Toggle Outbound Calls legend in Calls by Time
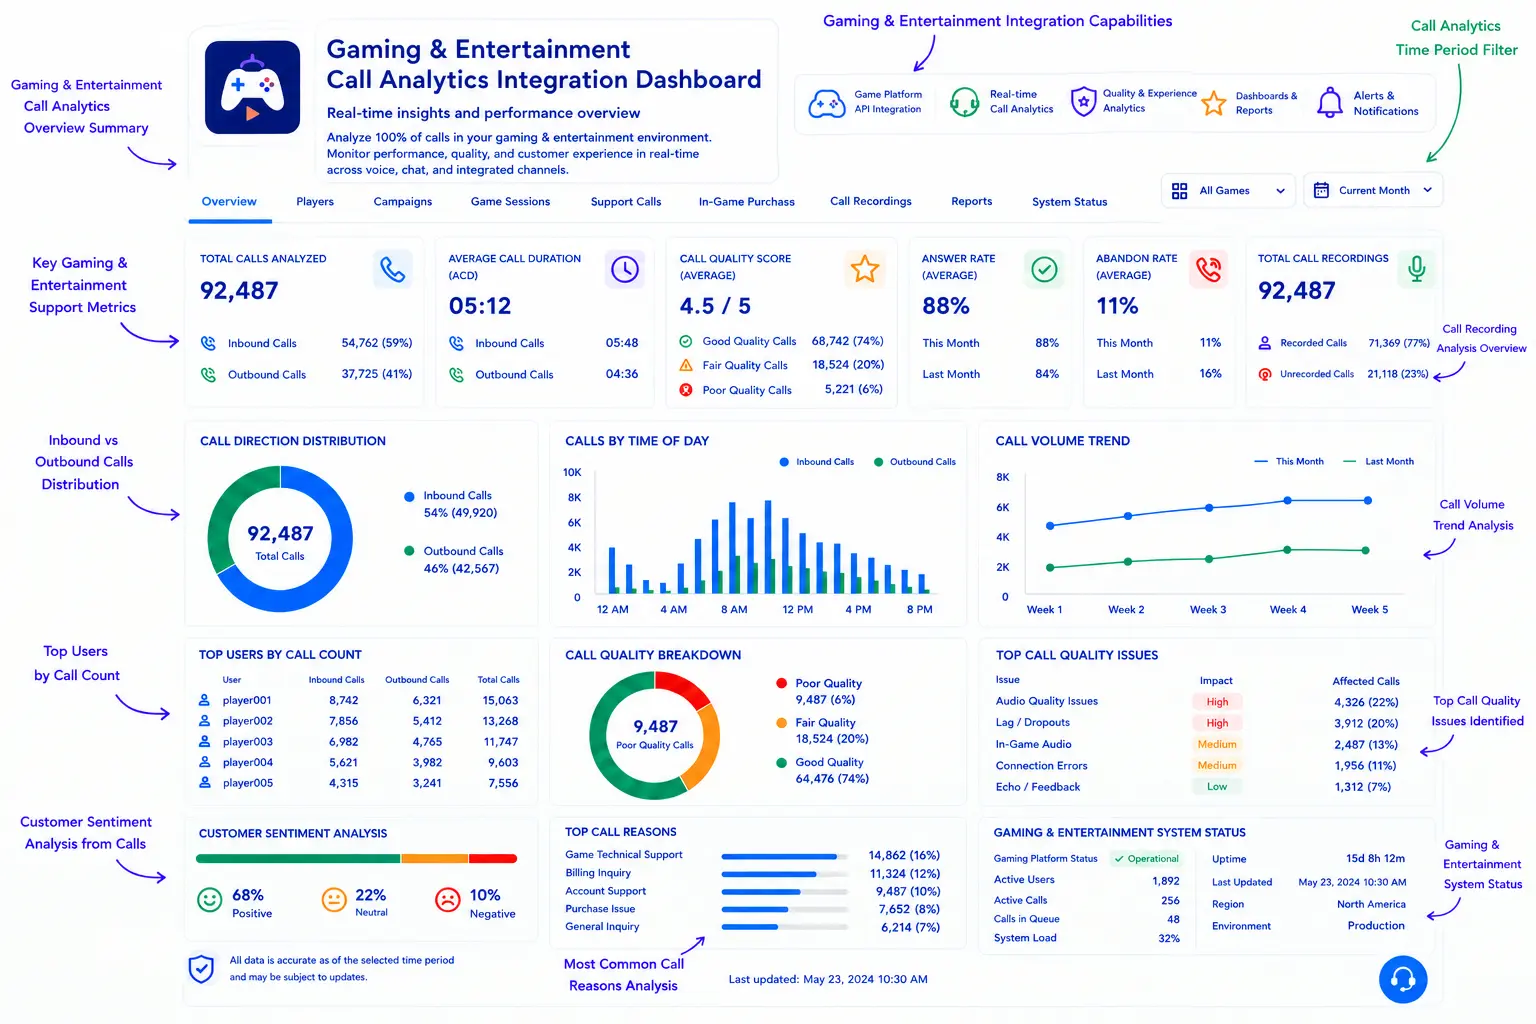This screenshot has width=1536, height=1024. (x=915, y=462)
